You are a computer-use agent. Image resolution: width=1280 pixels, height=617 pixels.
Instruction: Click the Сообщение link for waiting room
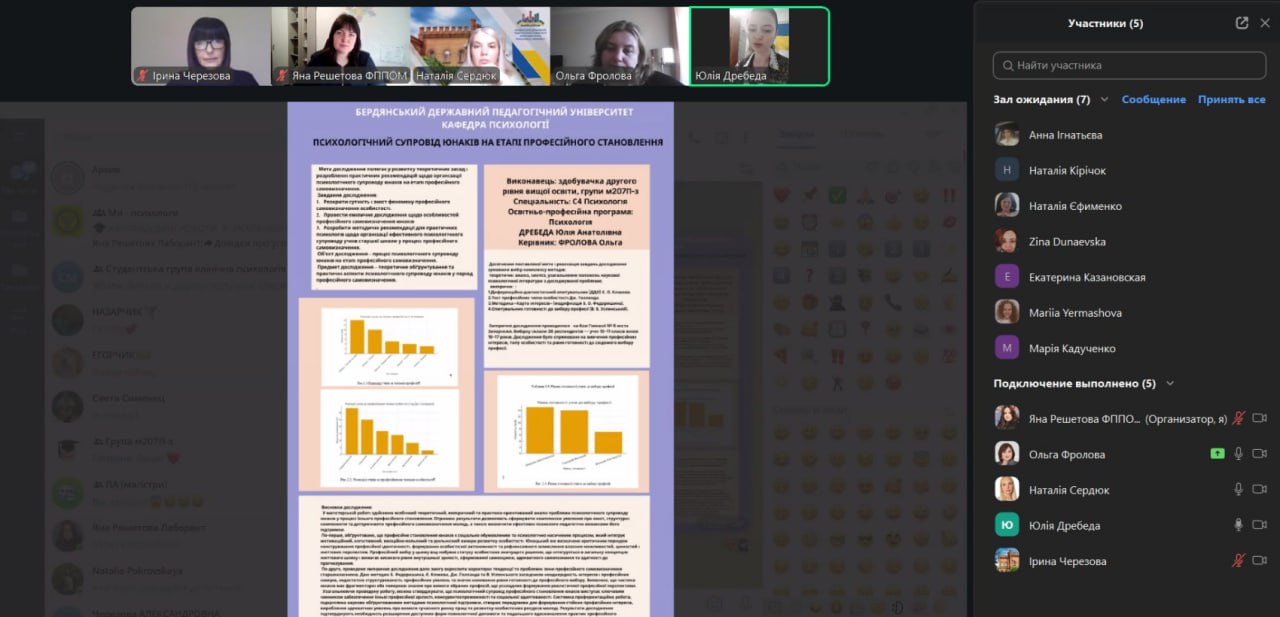coord(1153,100)
